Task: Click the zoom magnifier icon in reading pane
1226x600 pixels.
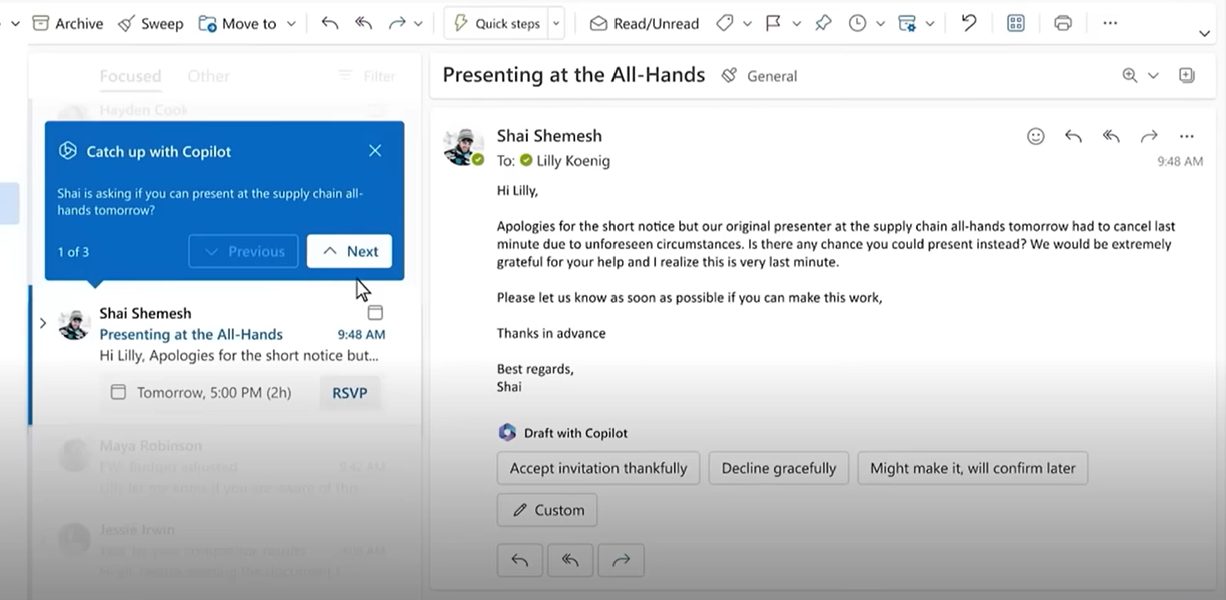Action: [1130, 76]
